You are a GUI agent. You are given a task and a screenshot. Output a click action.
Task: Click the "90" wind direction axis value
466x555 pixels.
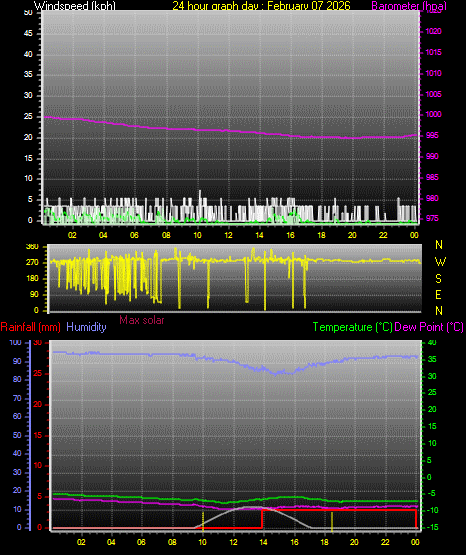point(34,294)
